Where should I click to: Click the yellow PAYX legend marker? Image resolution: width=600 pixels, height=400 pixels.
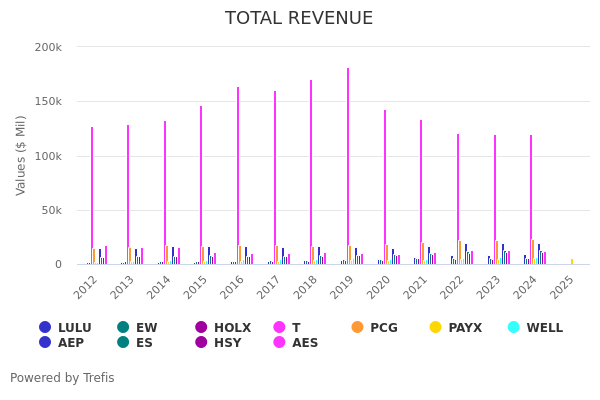tap(435, 327)
